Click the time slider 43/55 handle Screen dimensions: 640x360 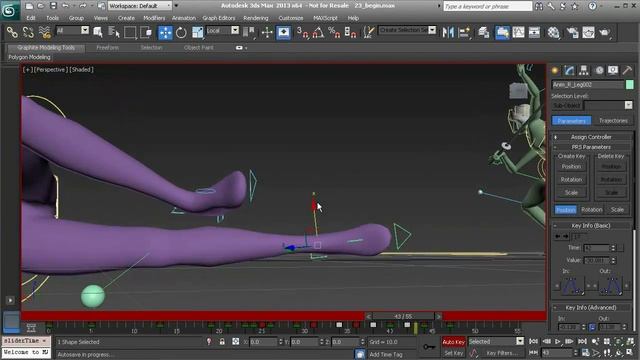pyautogui.click(x=403, y=316)
